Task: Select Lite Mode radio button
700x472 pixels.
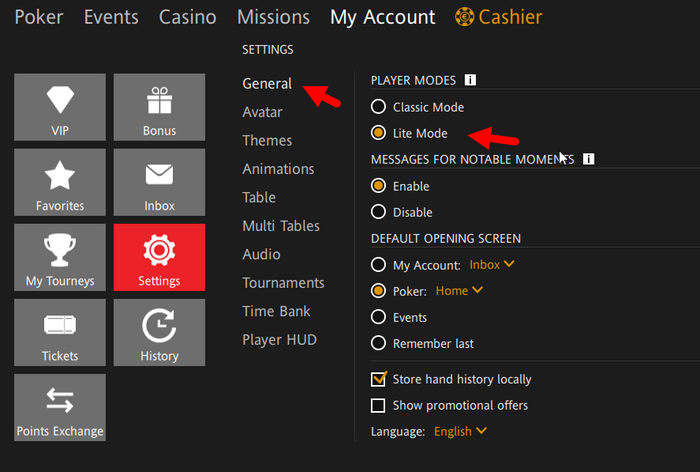Action: coord(378,133)
